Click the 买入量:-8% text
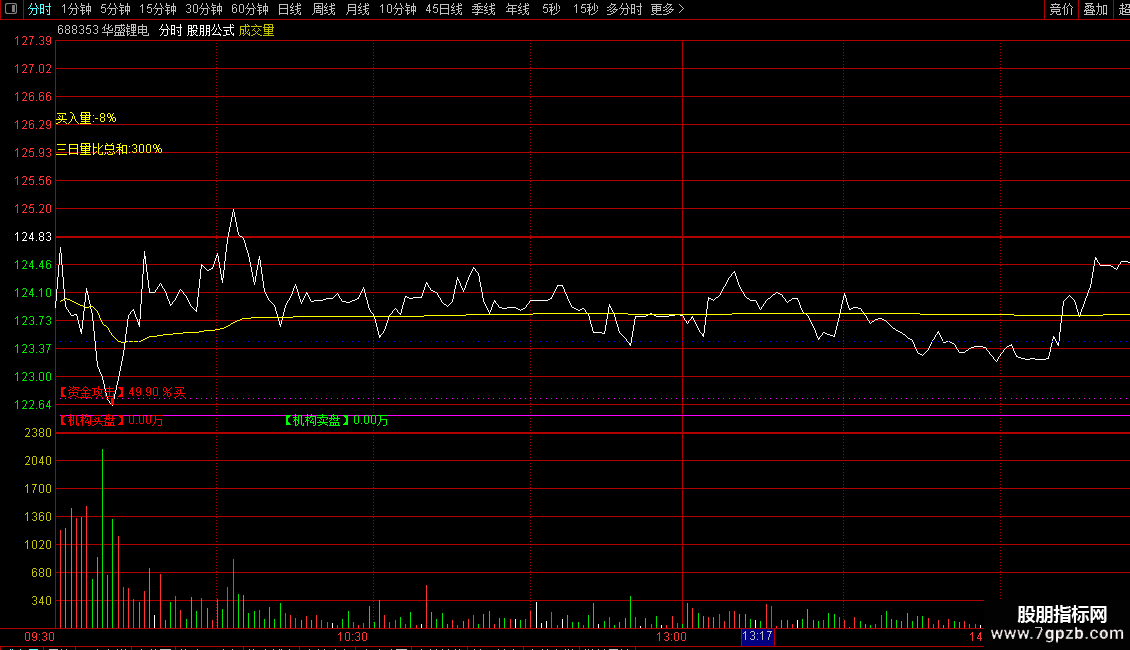 click(86, 118)
